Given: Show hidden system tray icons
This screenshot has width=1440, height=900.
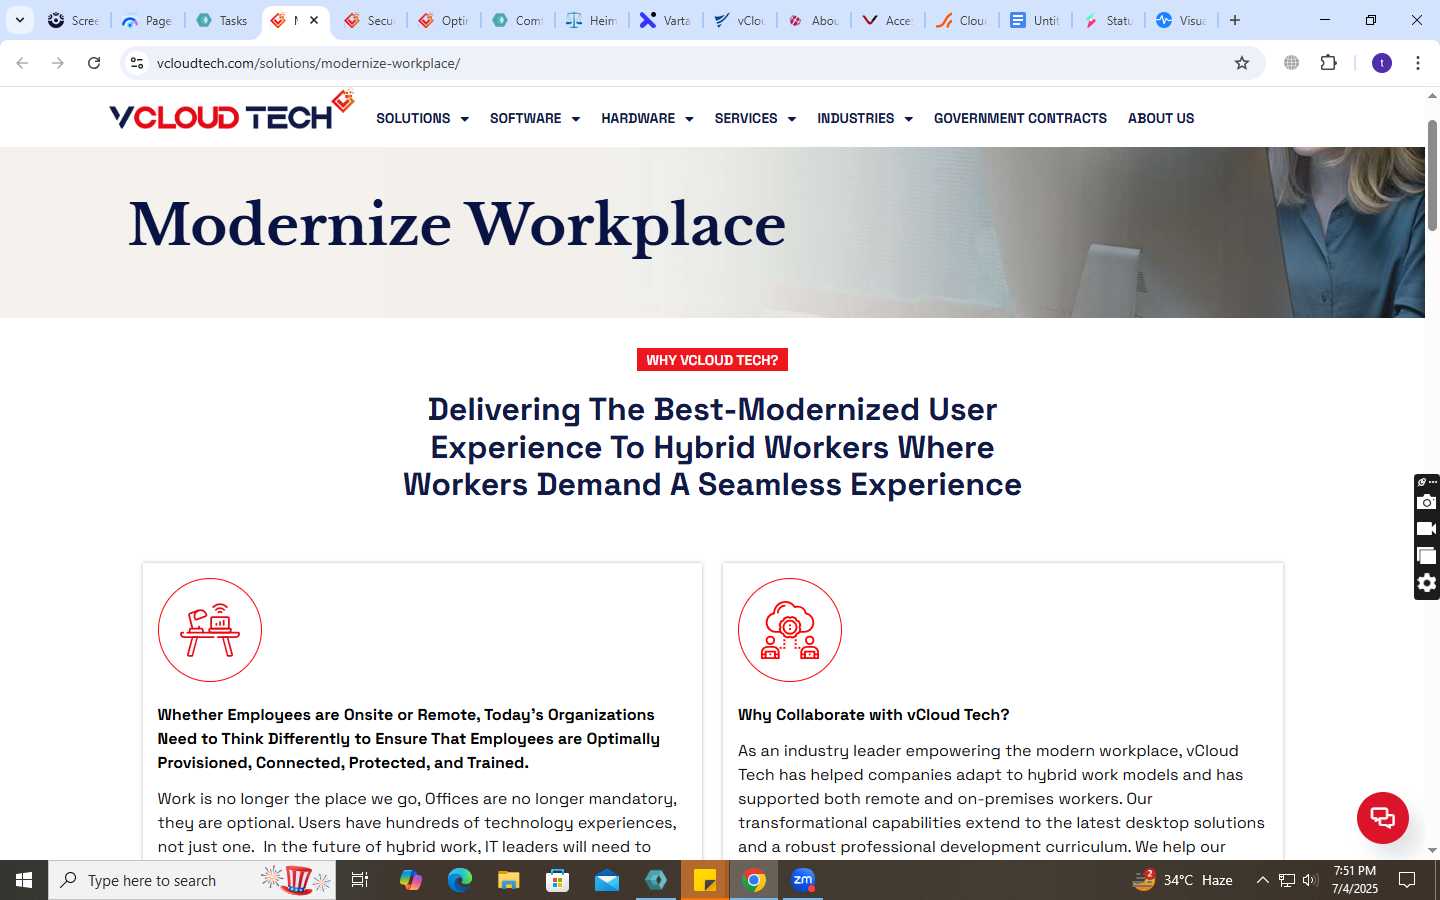Looking at the screenshot, I should click(x=1262, y=880).
